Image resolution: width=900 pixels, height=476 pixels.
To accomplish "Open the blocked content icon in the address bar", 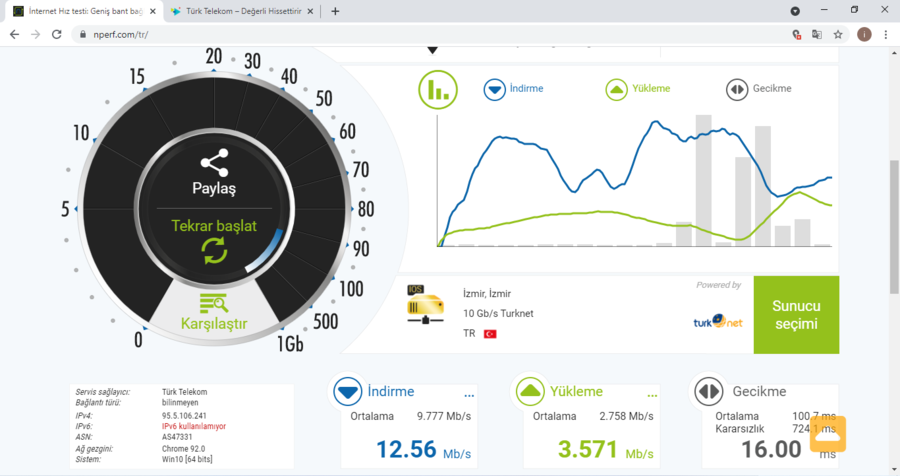I will (x=796, y=34).
